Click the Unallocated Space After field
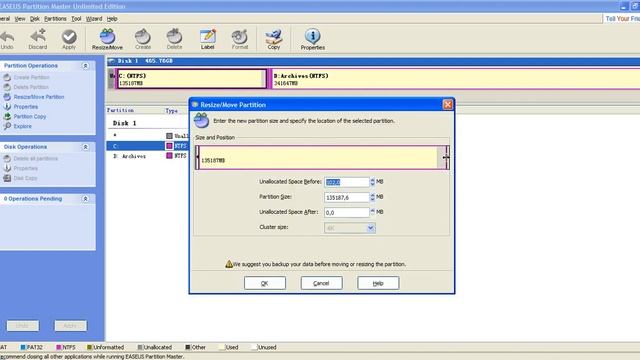This screenshot has width=640, height=360. (347, 212)
